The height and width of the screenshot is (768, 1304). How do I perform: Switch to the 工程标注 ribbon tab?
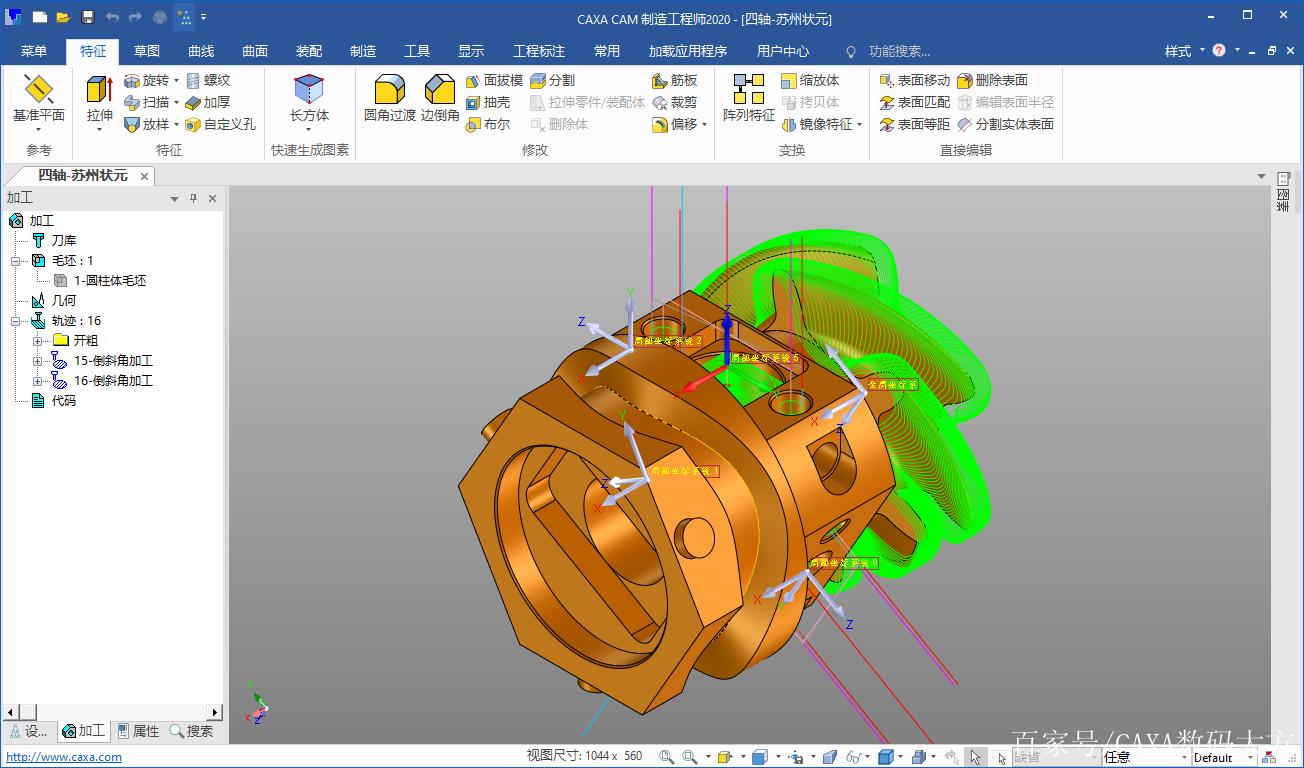[539, 51]
